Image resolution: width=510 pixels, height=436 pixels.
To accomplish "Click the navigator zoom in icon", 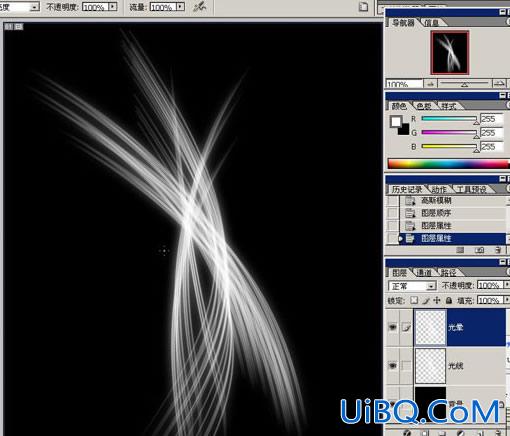I will [499, 83].
